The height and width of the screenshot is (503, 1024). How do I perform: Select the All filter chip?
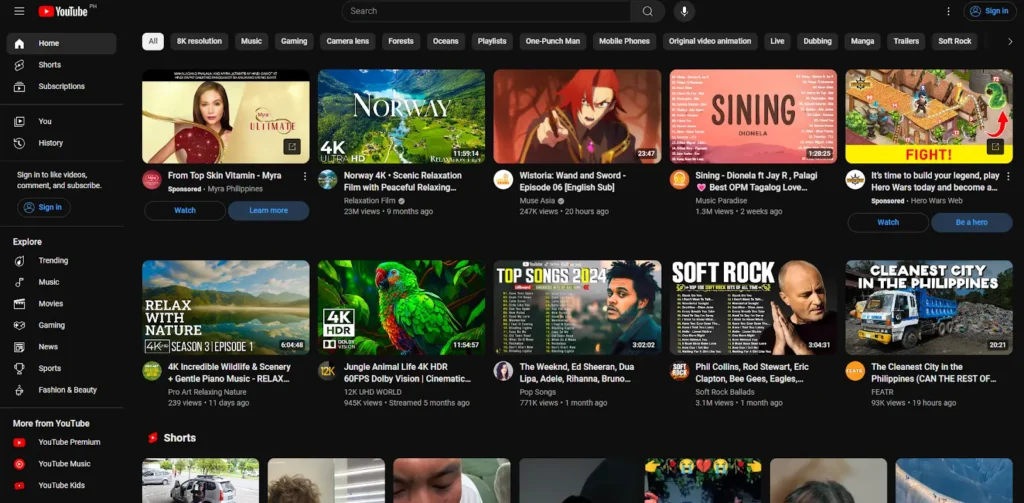pyautogui.click(x=153, y=41)
